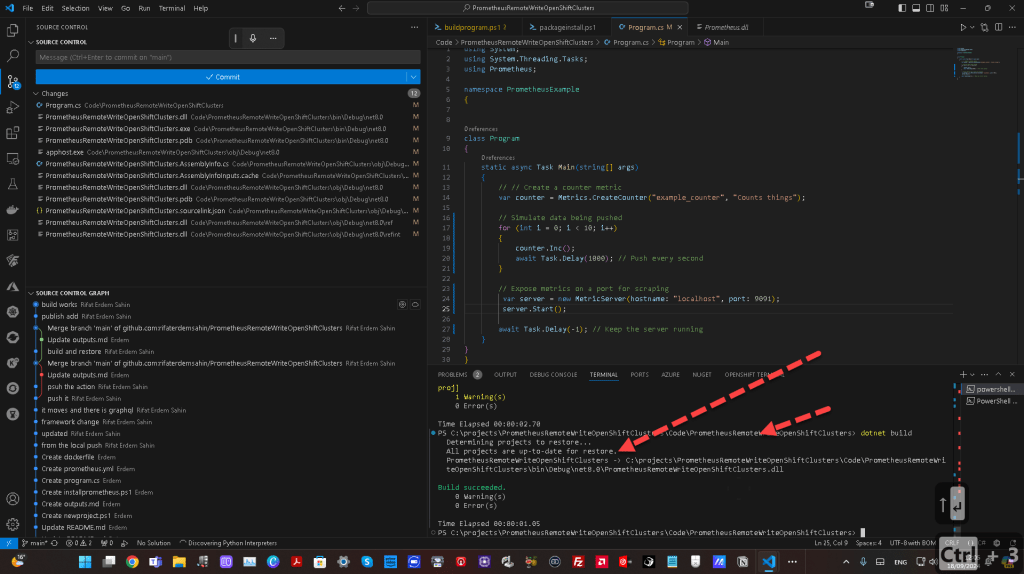Click the commit message input field
The image size is (1024, 574).
point(228,57)
